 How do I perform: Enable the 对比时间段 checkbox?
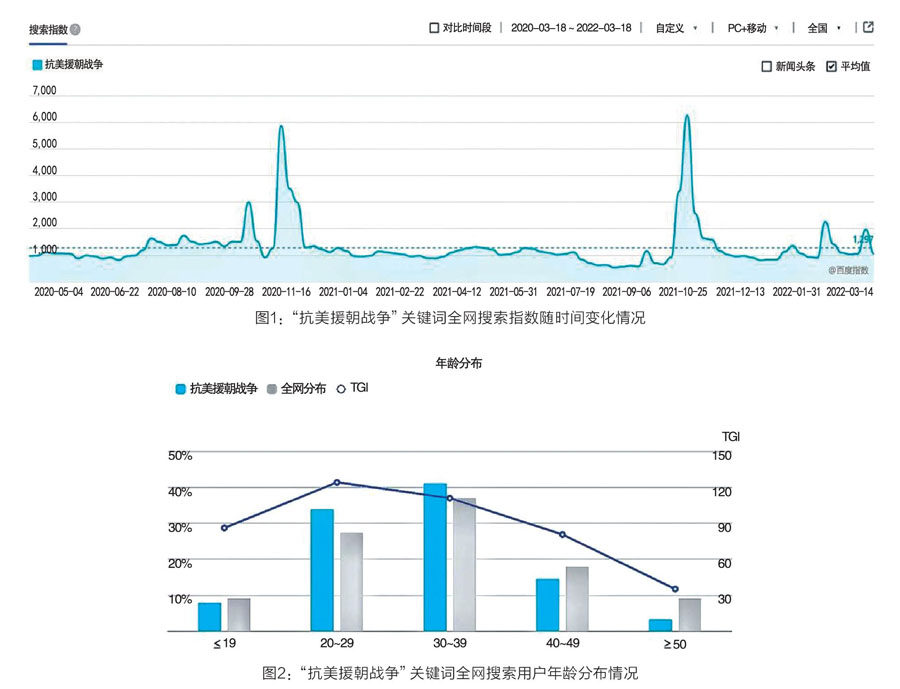coord(434,28)
